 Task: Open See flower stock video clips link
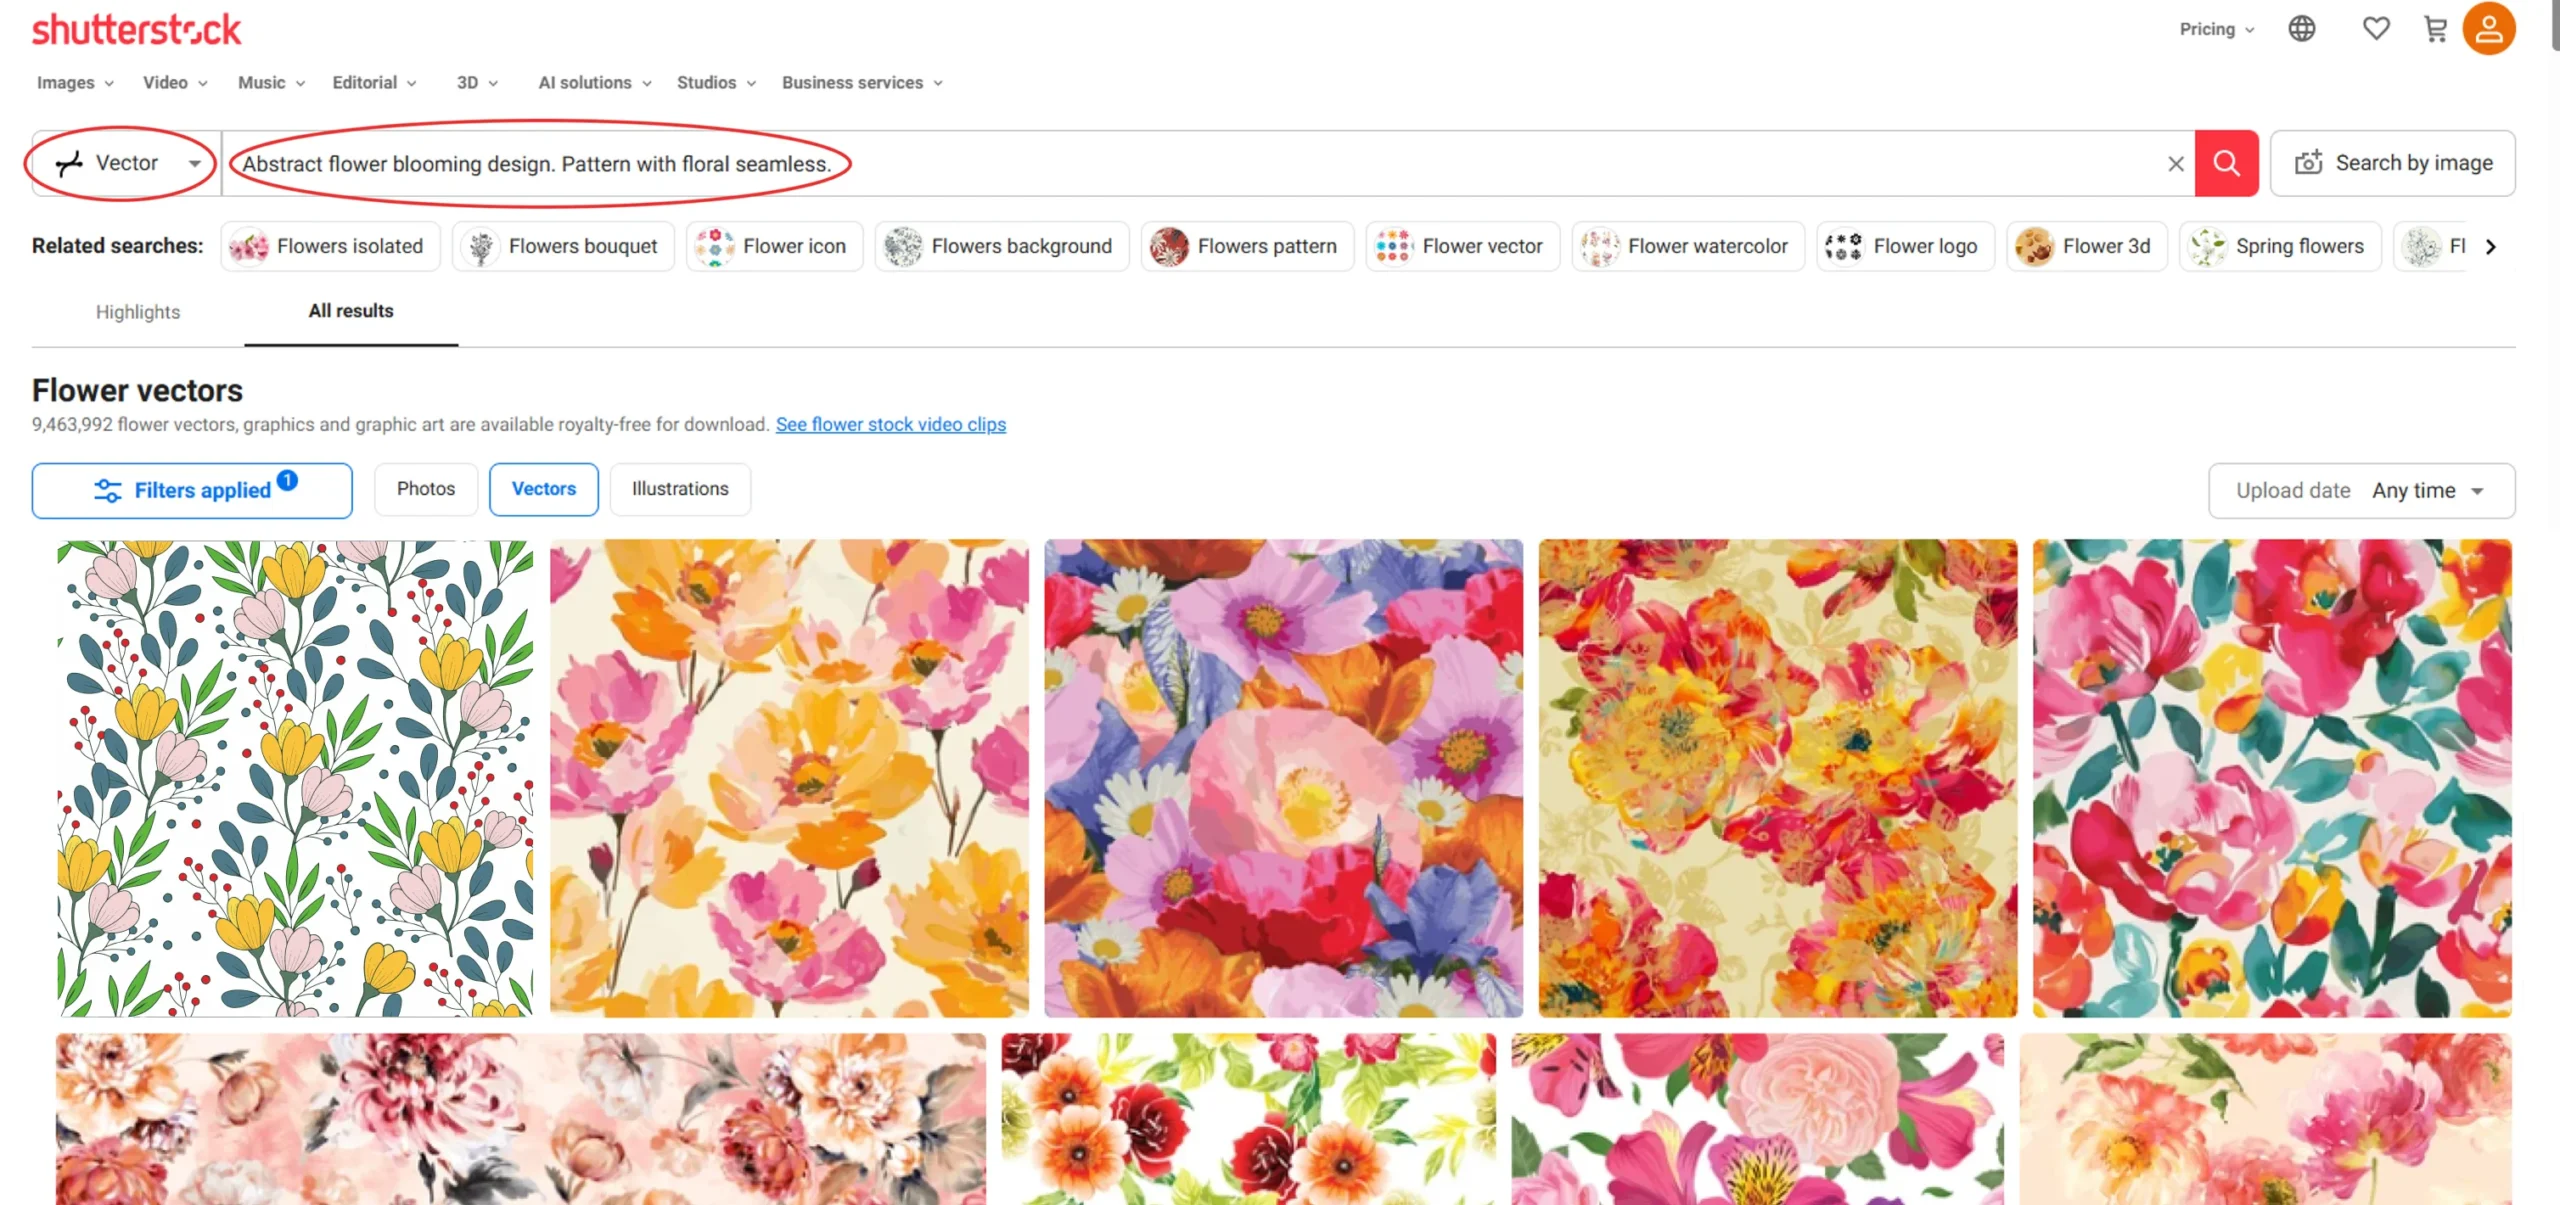point(890,425)
